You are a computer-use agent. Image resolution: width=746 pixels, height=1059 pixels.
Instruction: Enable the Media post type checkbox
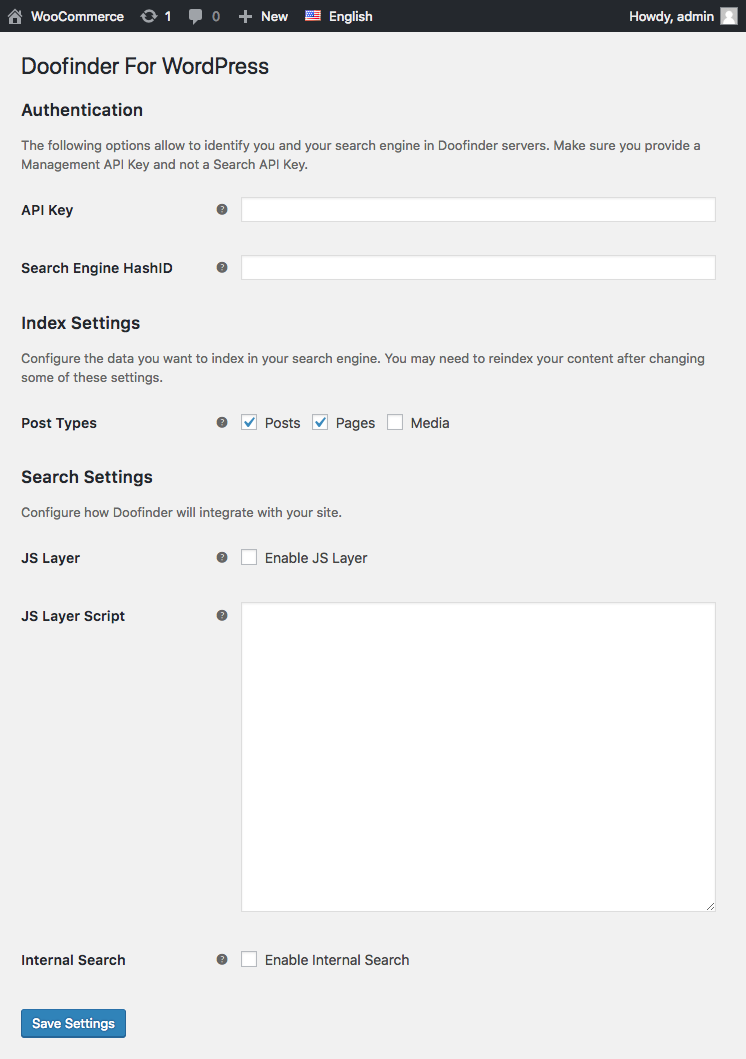pyautogui.click(x=395, y=423)
